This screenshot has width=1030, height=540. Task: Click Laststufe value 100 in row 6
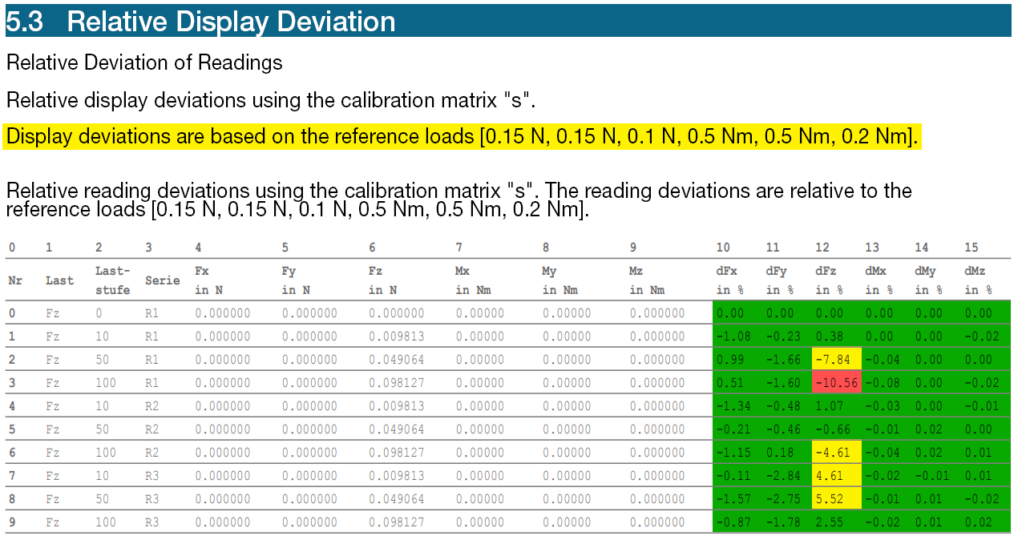(x=105, y=453)
